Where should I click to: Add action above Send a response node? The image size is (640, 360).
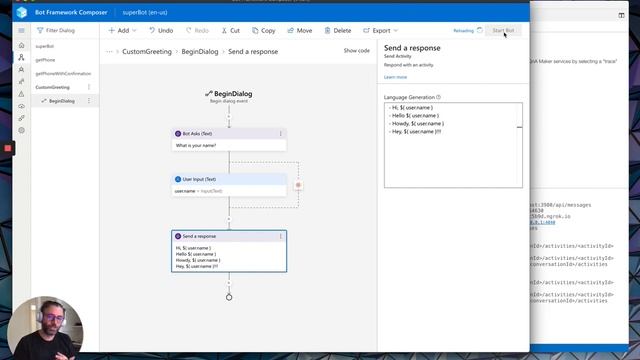pyautogui.click(x=229, y=219)
